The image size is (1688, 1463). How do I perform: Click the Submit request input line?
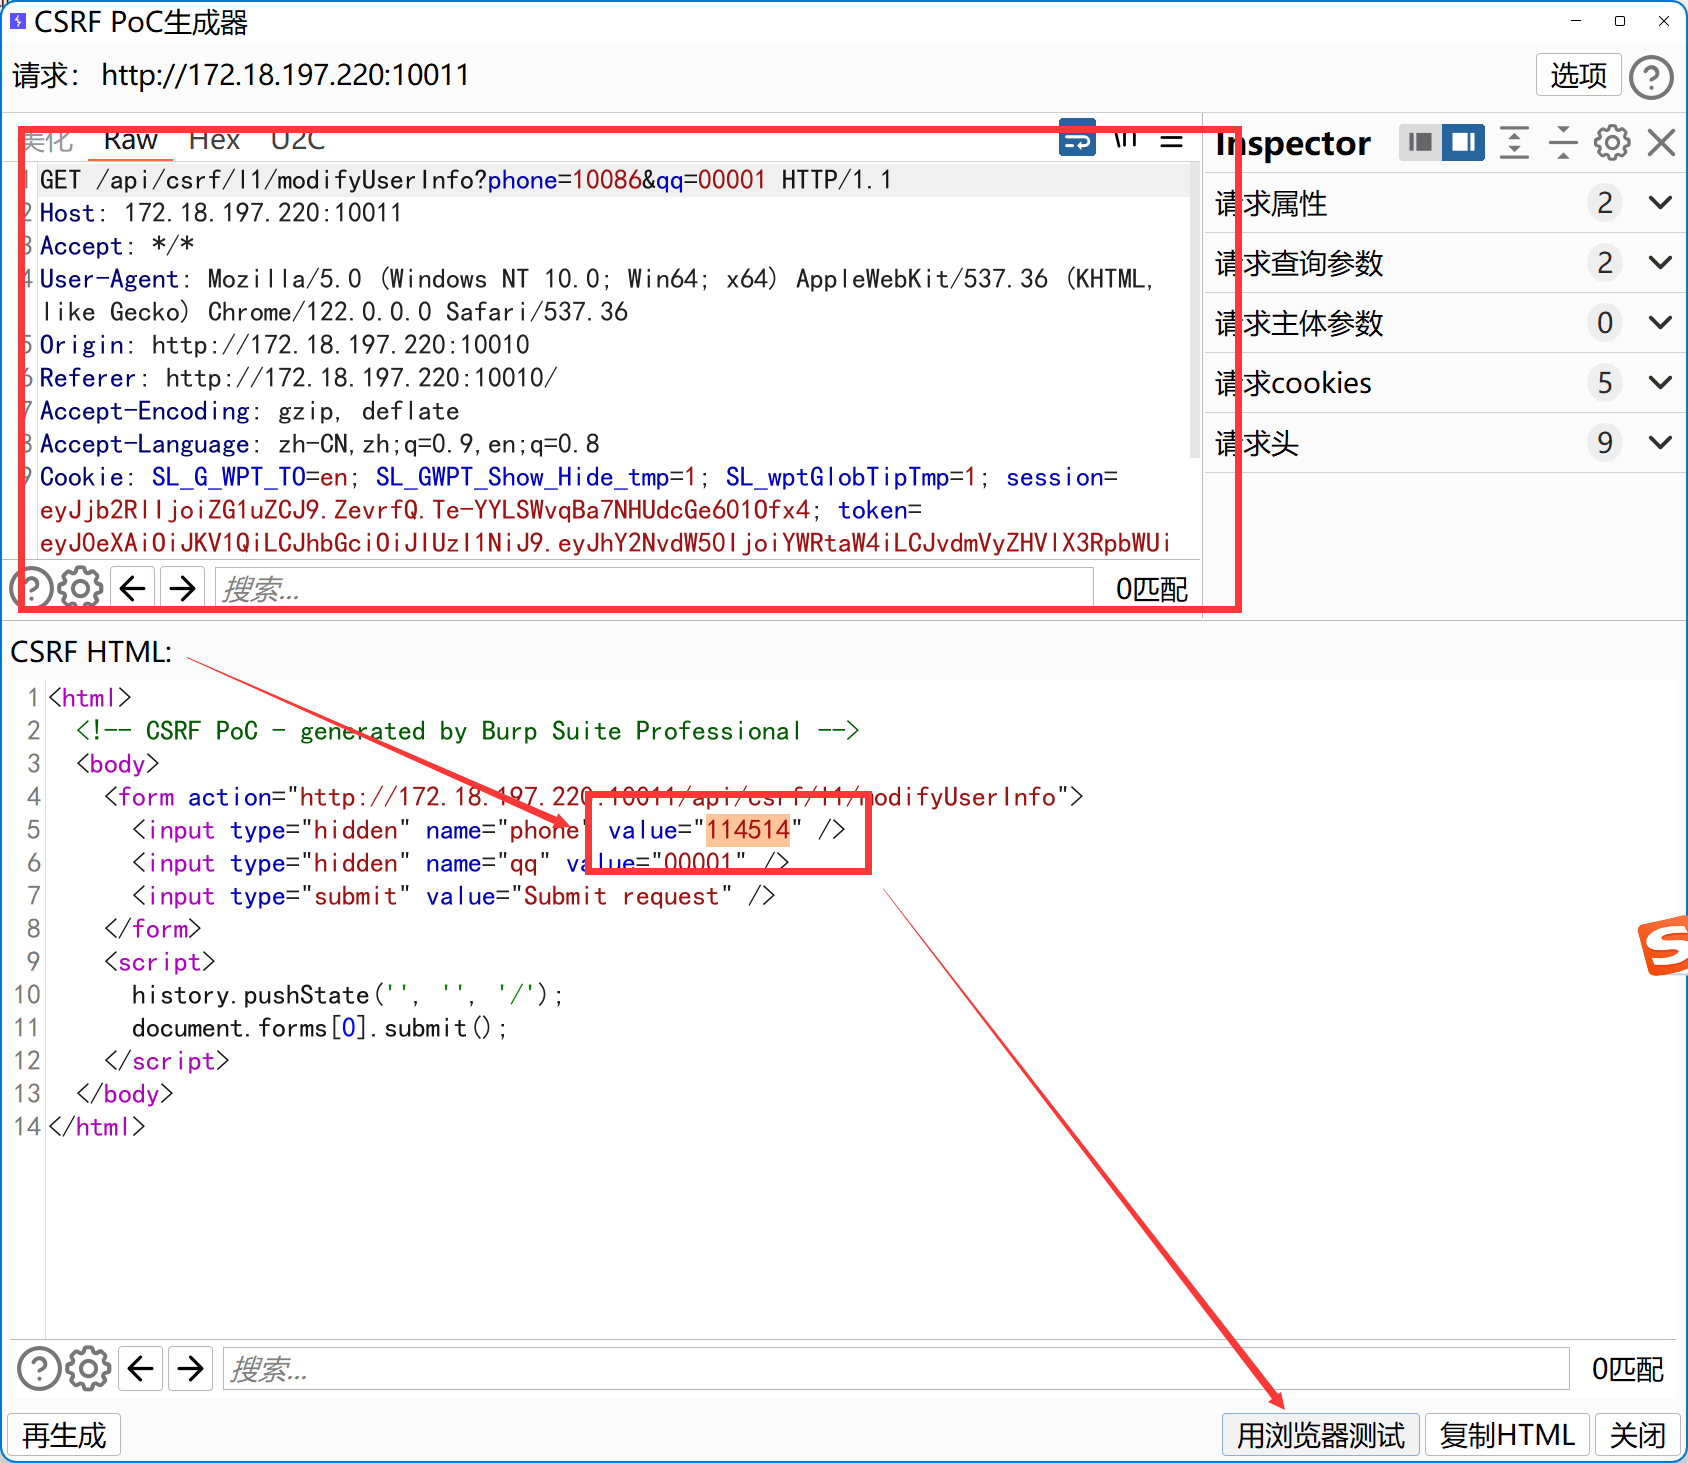(x=454, y=896)
